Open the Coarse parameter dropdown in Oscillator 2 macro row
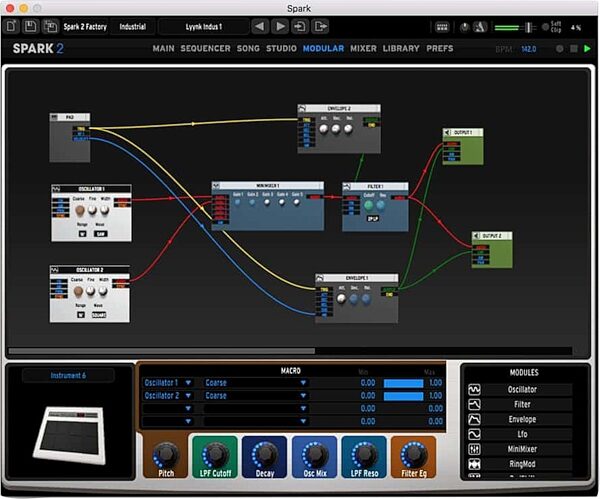Image resolution: width=600 pixels, height=499 pixels. [255, 396]
